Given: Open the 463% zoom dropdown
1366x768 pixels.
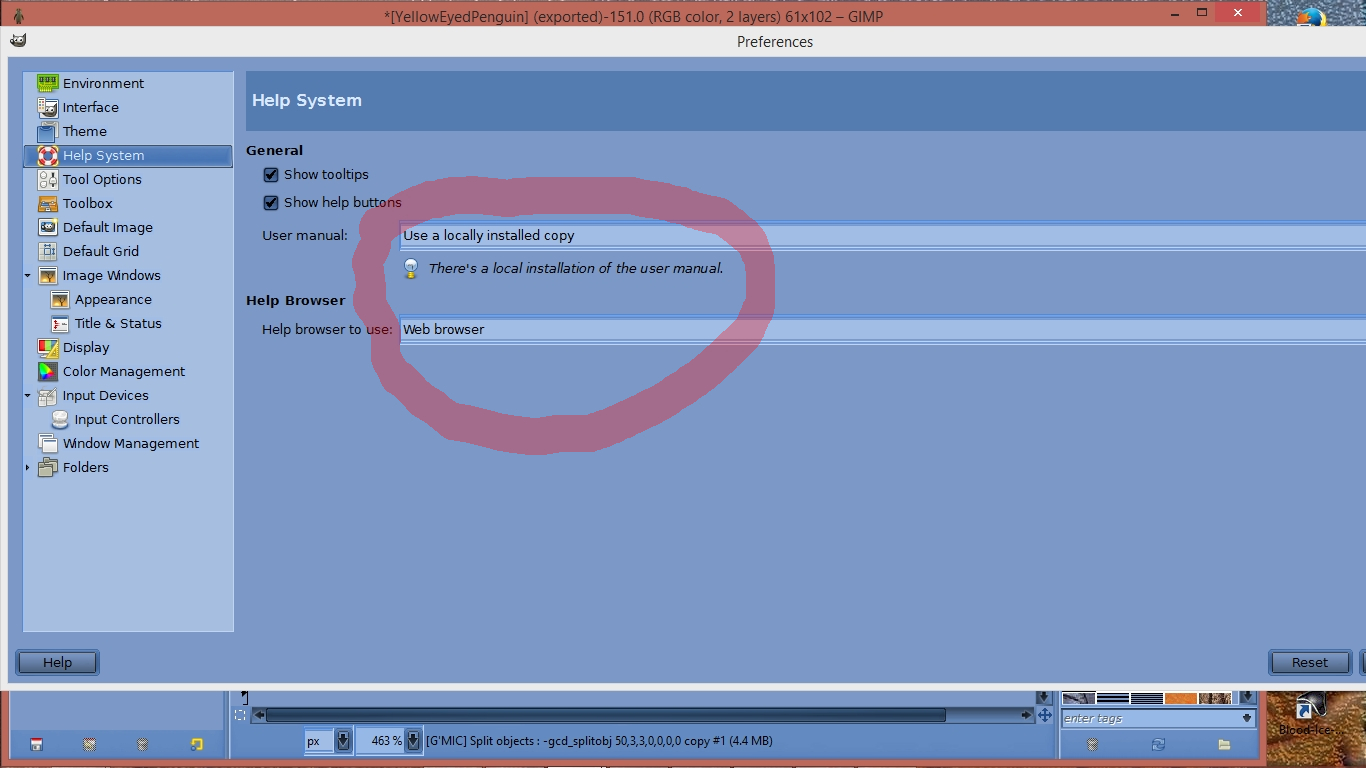Looking at the screenshot, I should pyautogui.click(x=413, y=741).
